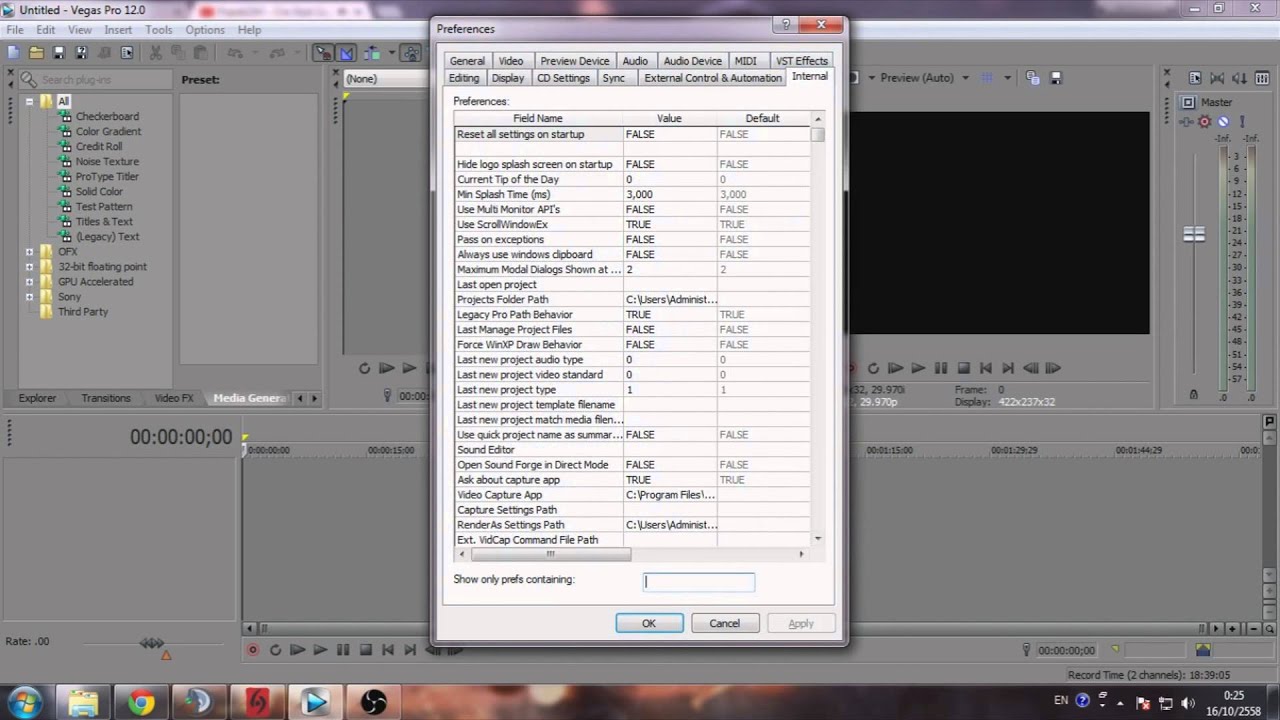Open the Insert menu

(x=118, y=30)
